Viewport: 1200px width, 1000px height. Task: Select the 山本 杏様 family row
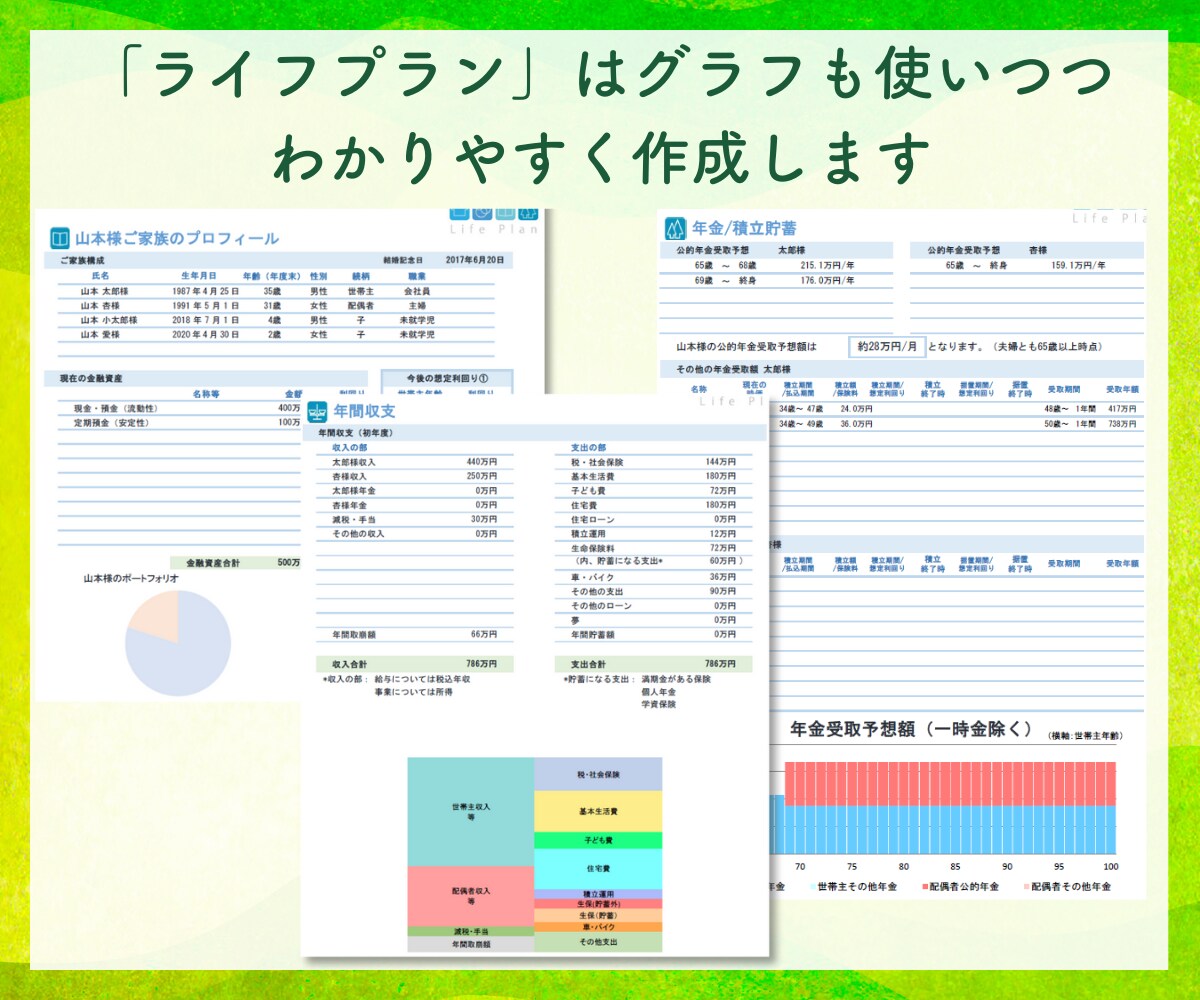point(276,306)
